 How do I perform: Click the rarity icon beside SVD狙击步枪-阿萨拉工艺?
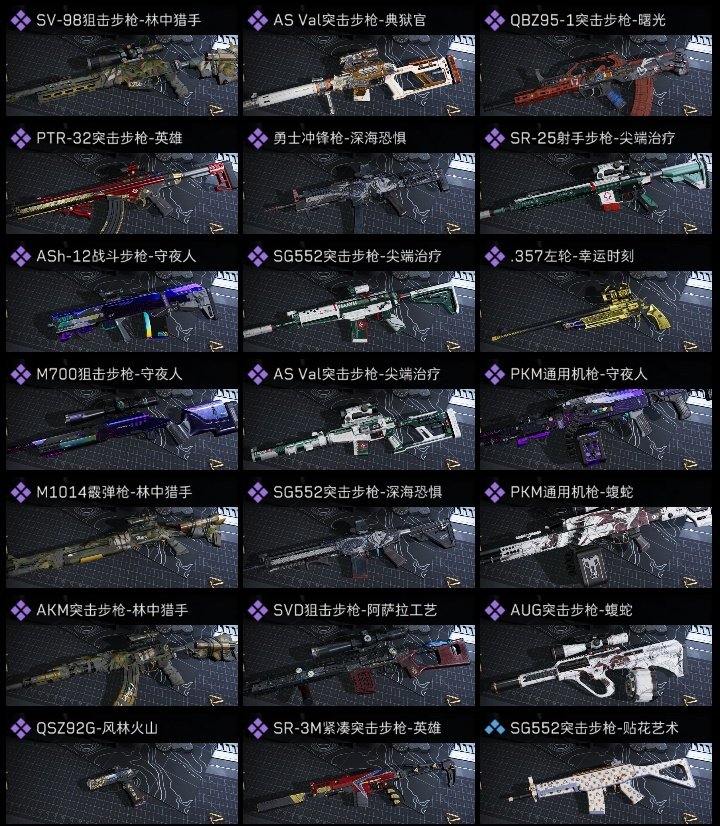click(x=258, y=611)
